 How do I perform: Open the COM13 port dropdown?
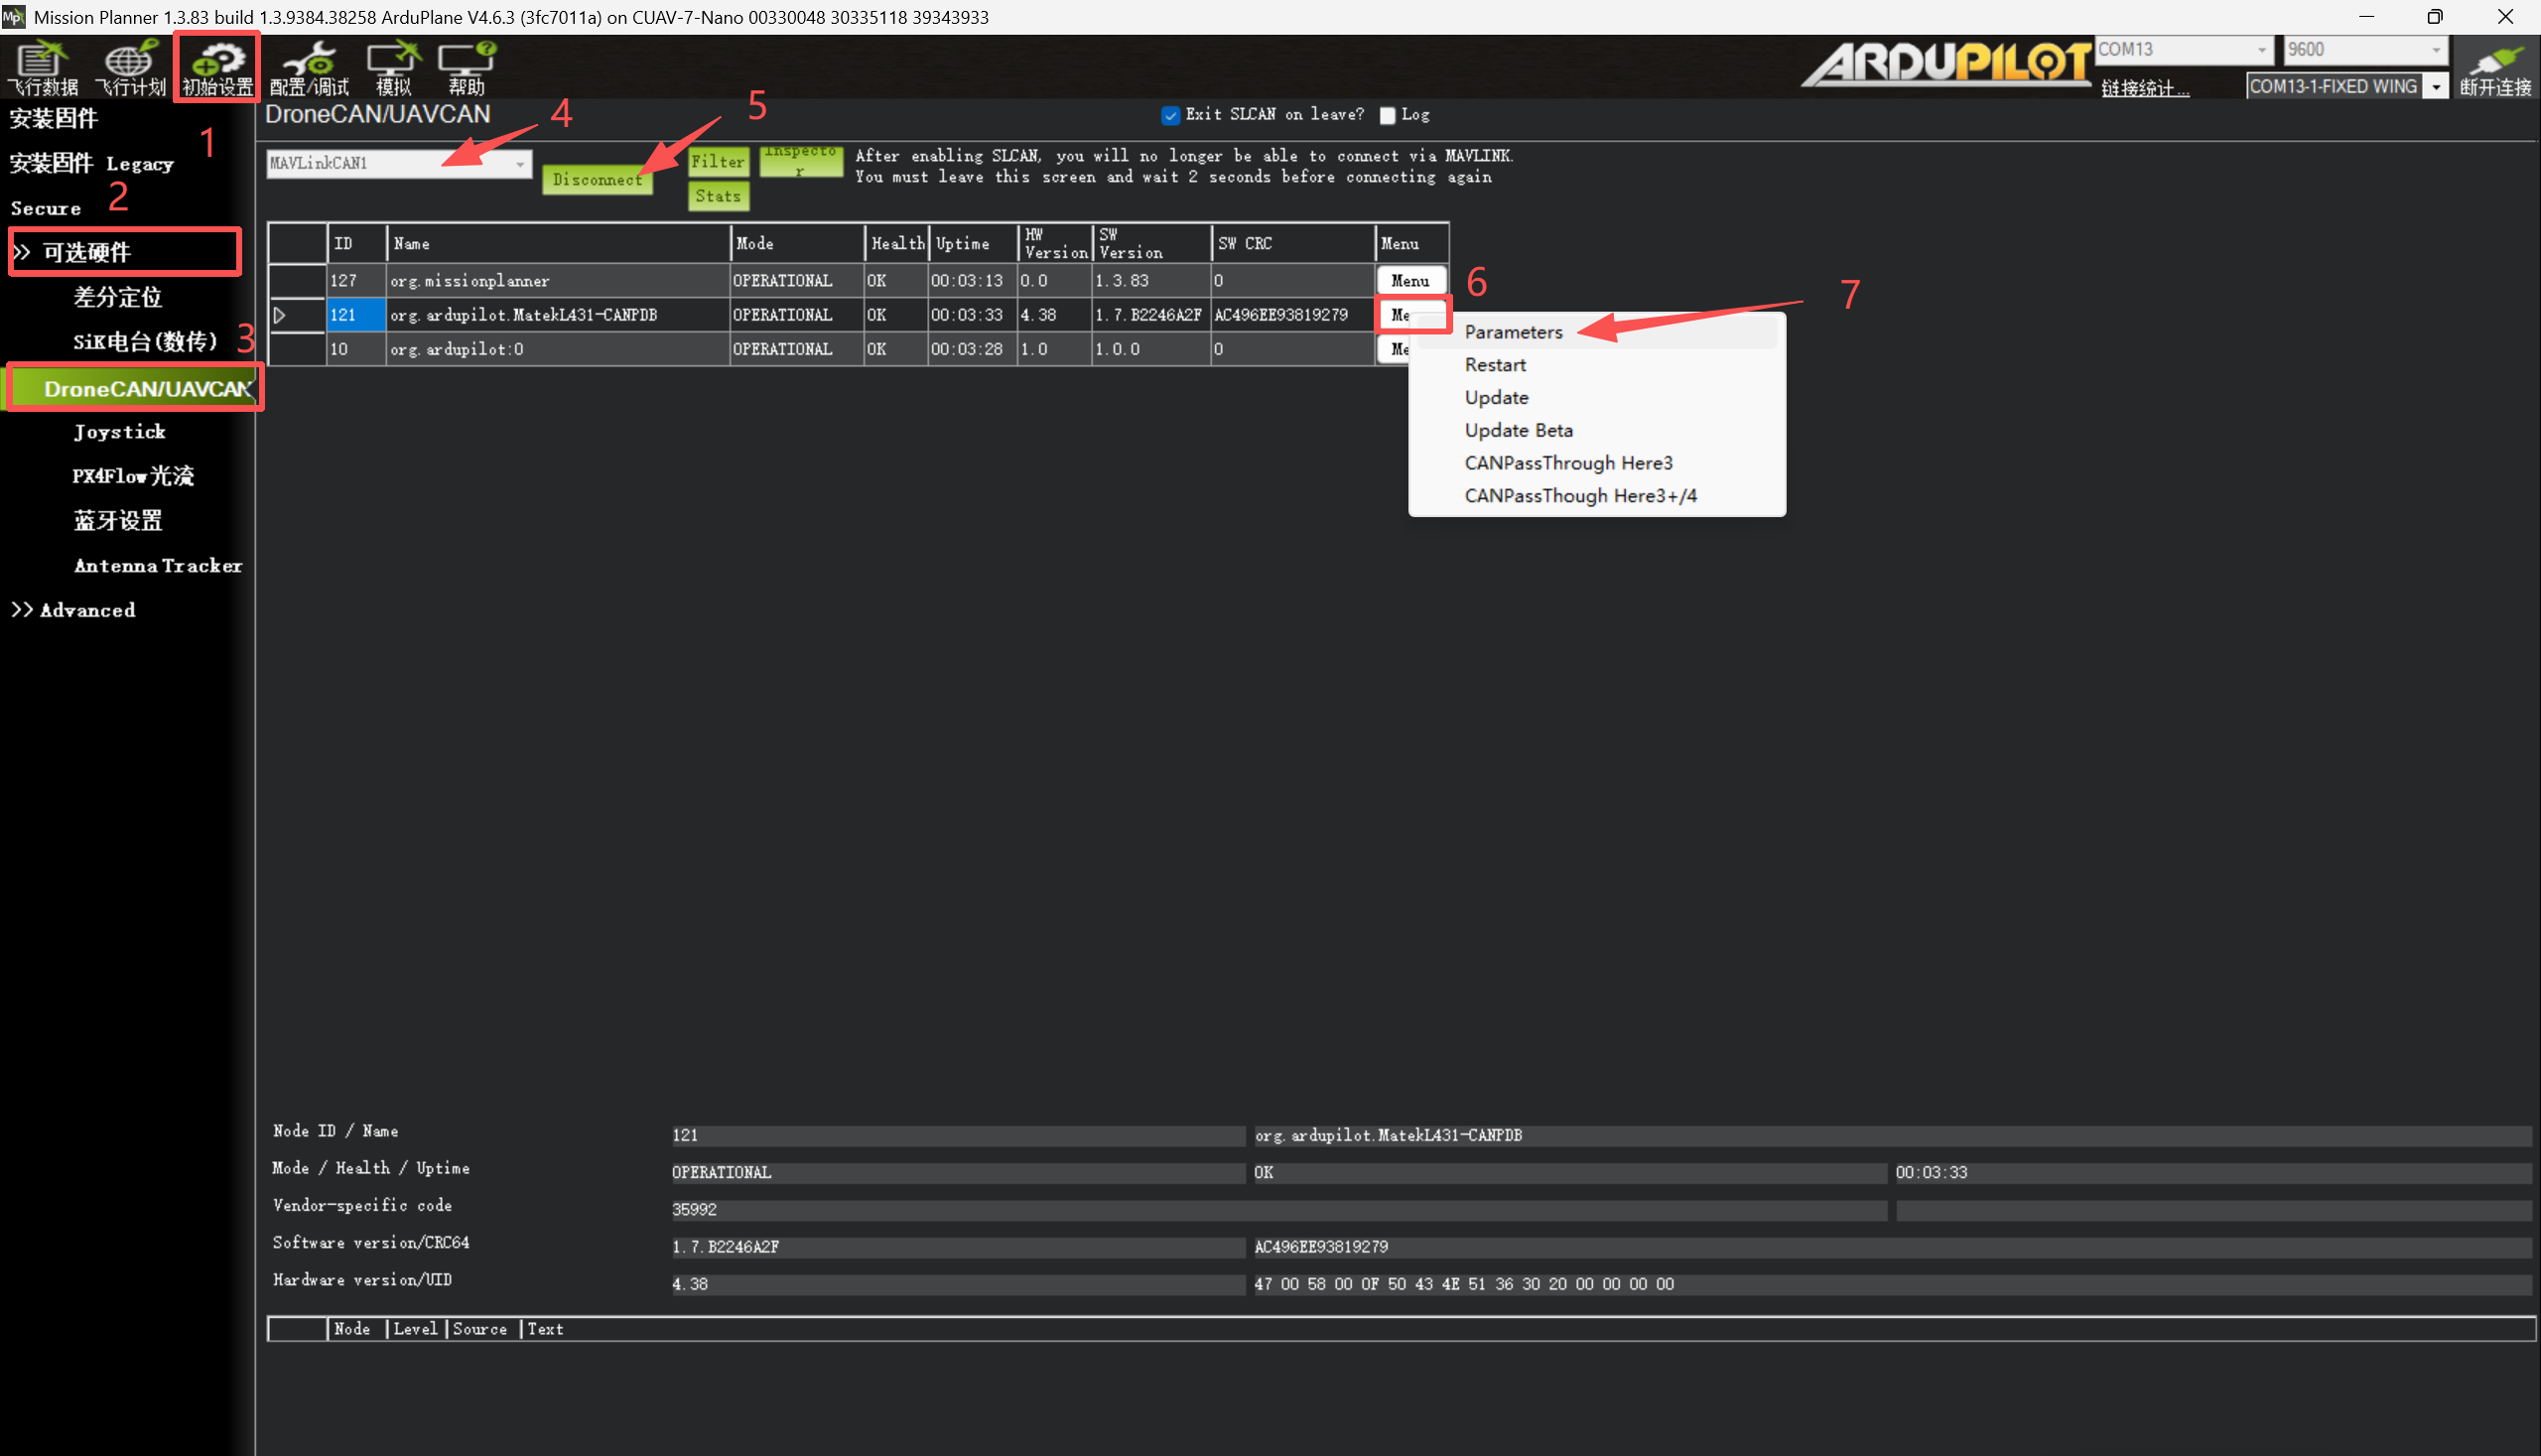click(x=2184, y=49)
